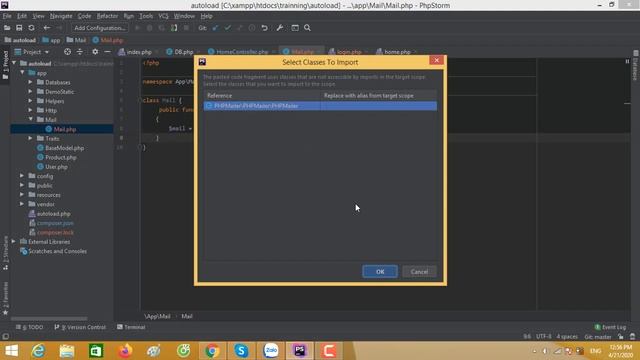Click the Search Everywhere magnifier icon

click(x=307, y=28)
